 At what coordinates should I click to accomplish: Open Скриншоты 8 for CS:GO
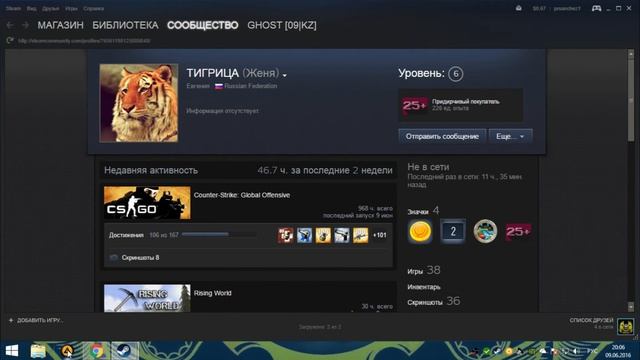pos(140,258)
